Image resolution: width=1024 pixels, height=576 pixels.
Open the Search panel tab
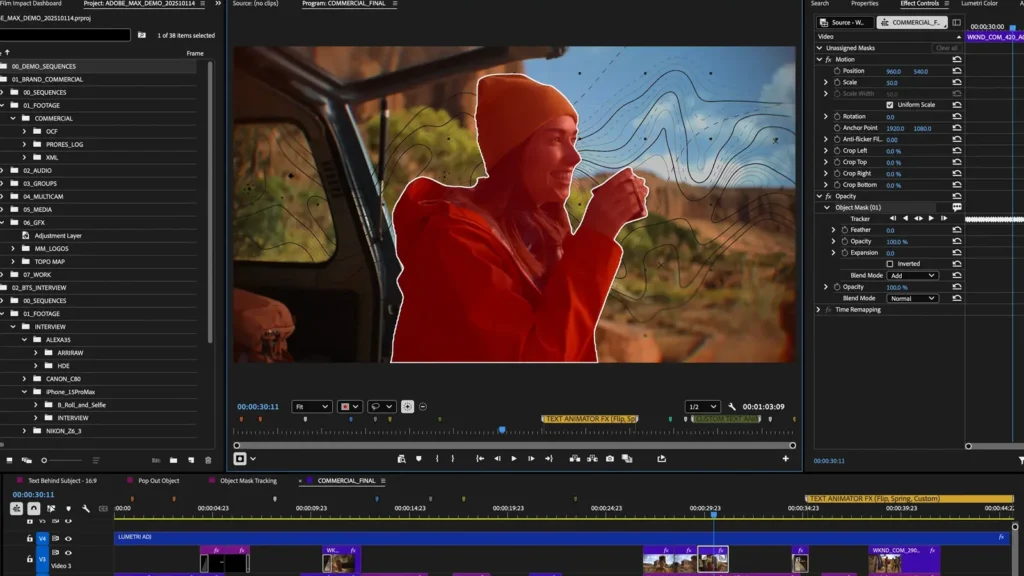click(820, 4)
